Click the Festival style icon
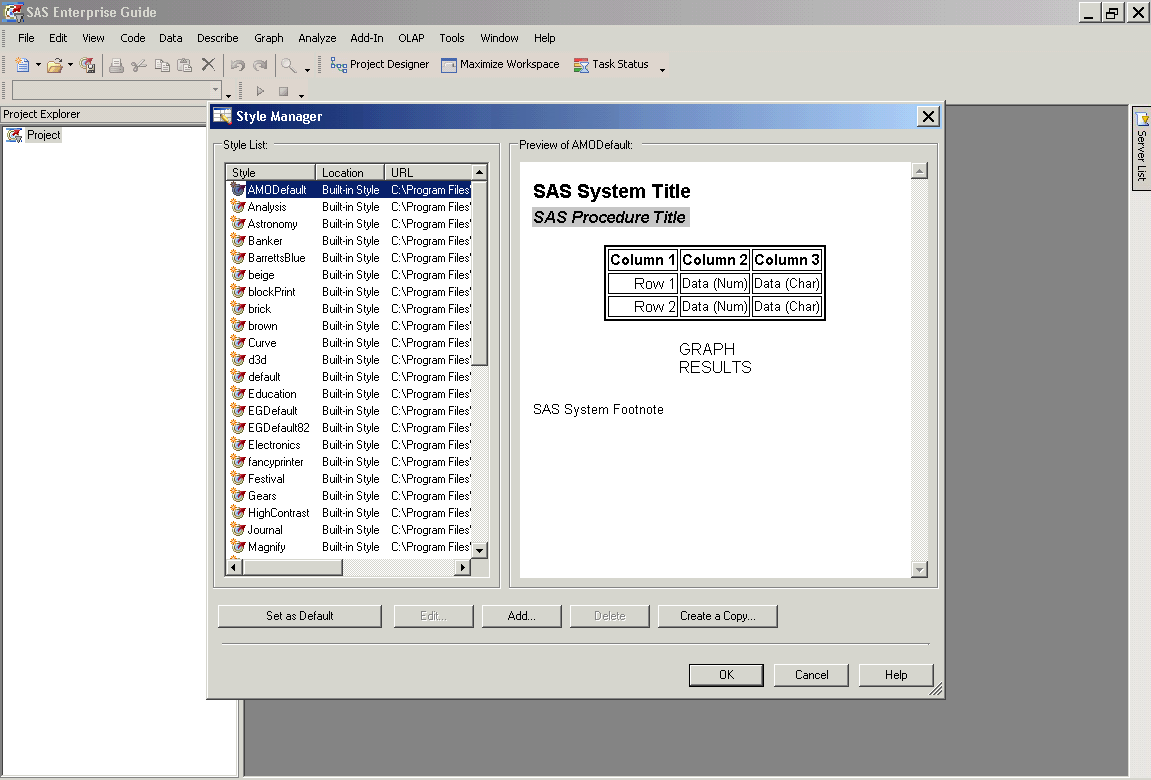The image size is (1151, 780). click(x=238, y=478)
